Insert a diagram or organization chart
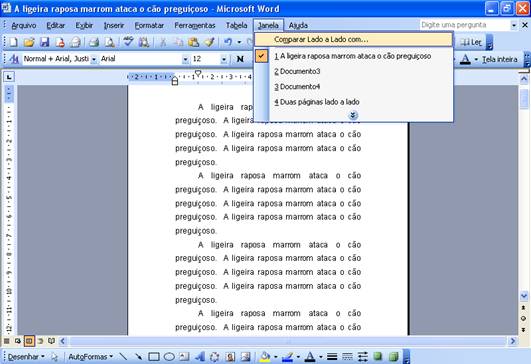The width and height of the screenshot is (531, 364). [215, 357]
